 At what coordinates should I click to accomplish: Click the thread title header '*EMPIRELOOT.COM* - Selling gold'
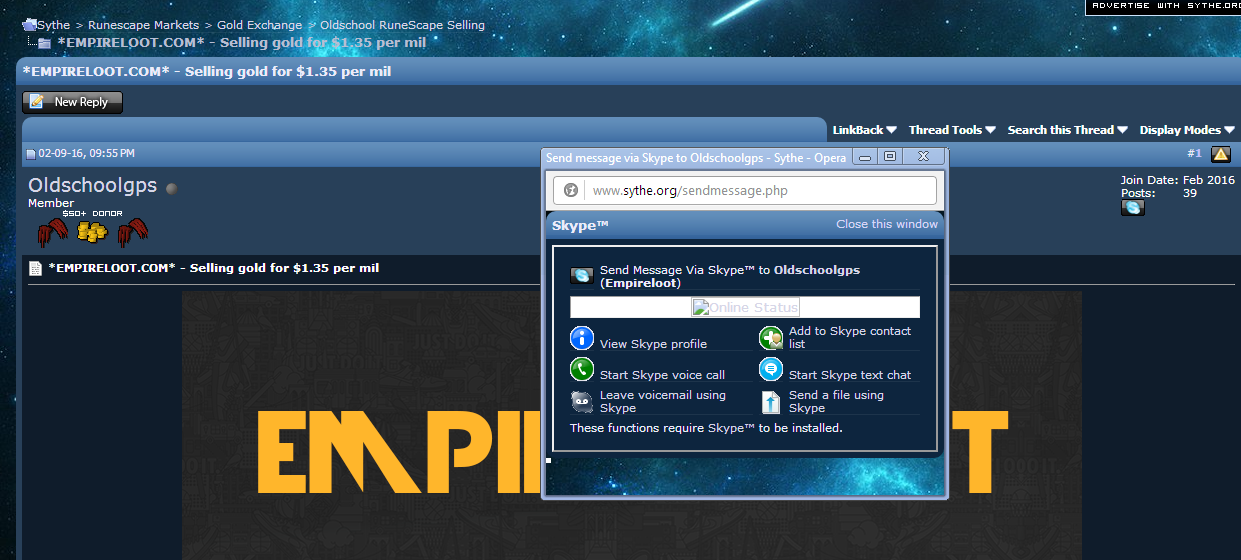coord(207,71)
